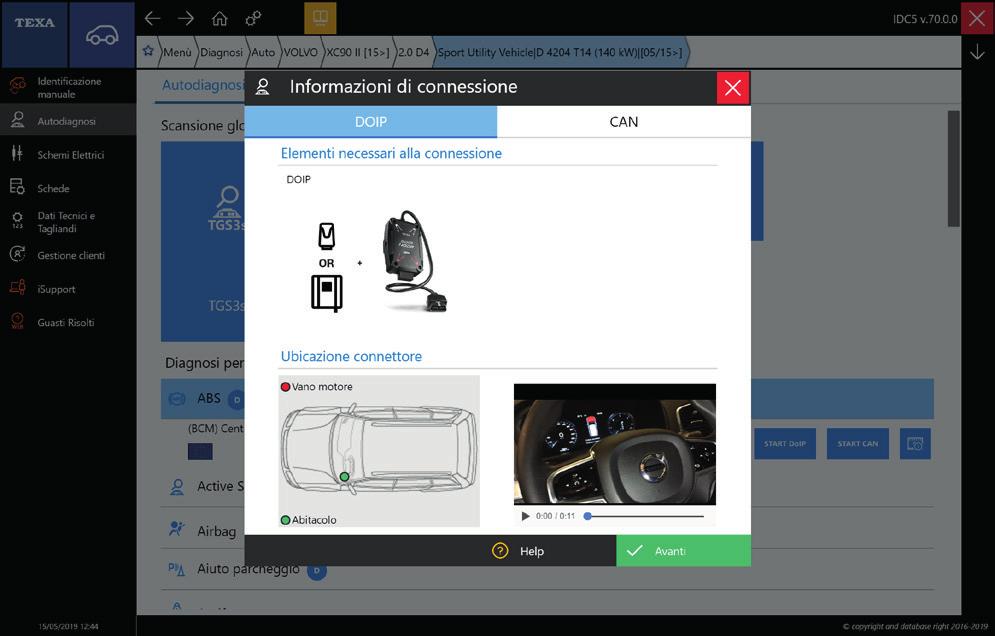Open the vehicle car icon tile
The image size is (995, 636).
pos(102,34)
